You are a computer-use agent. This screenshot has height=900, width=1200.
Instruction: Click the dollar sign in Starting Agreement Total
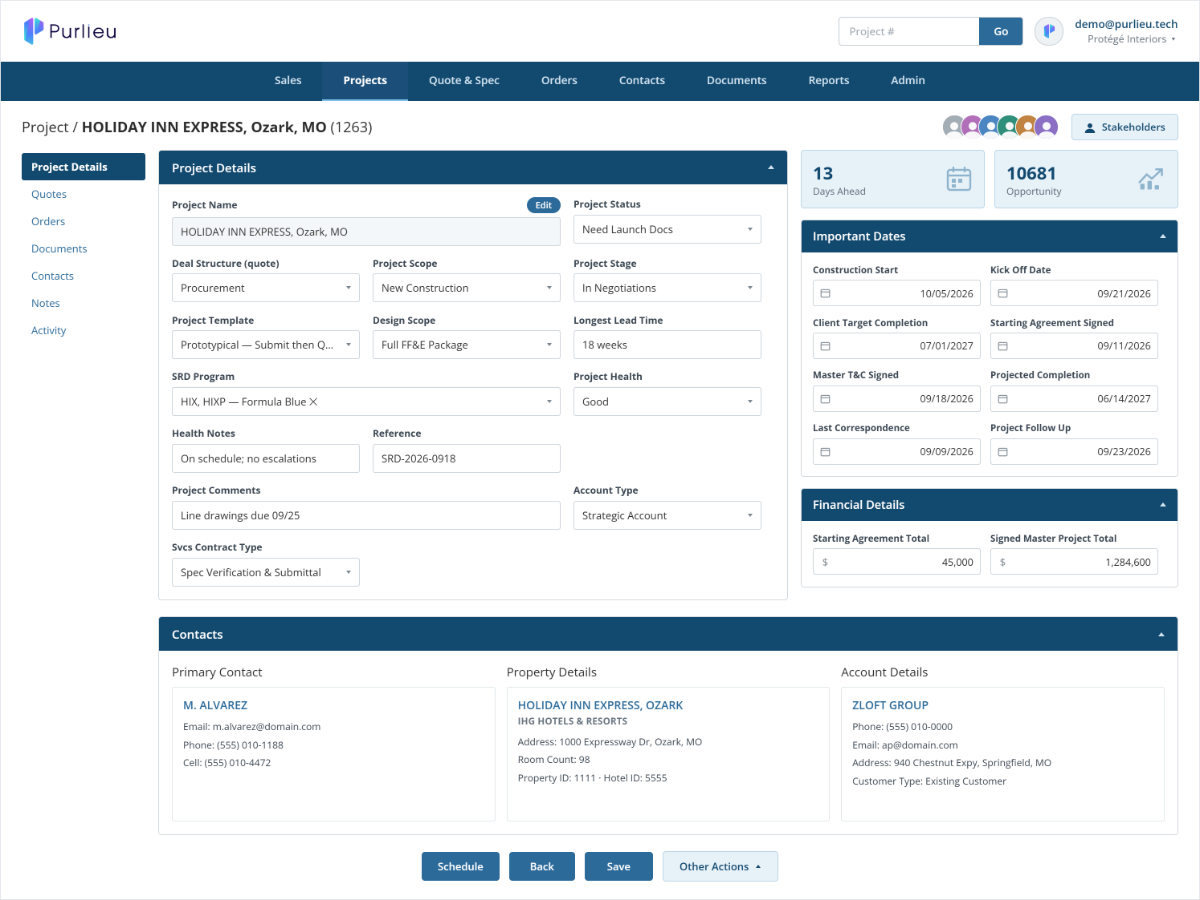pos(825,563)
